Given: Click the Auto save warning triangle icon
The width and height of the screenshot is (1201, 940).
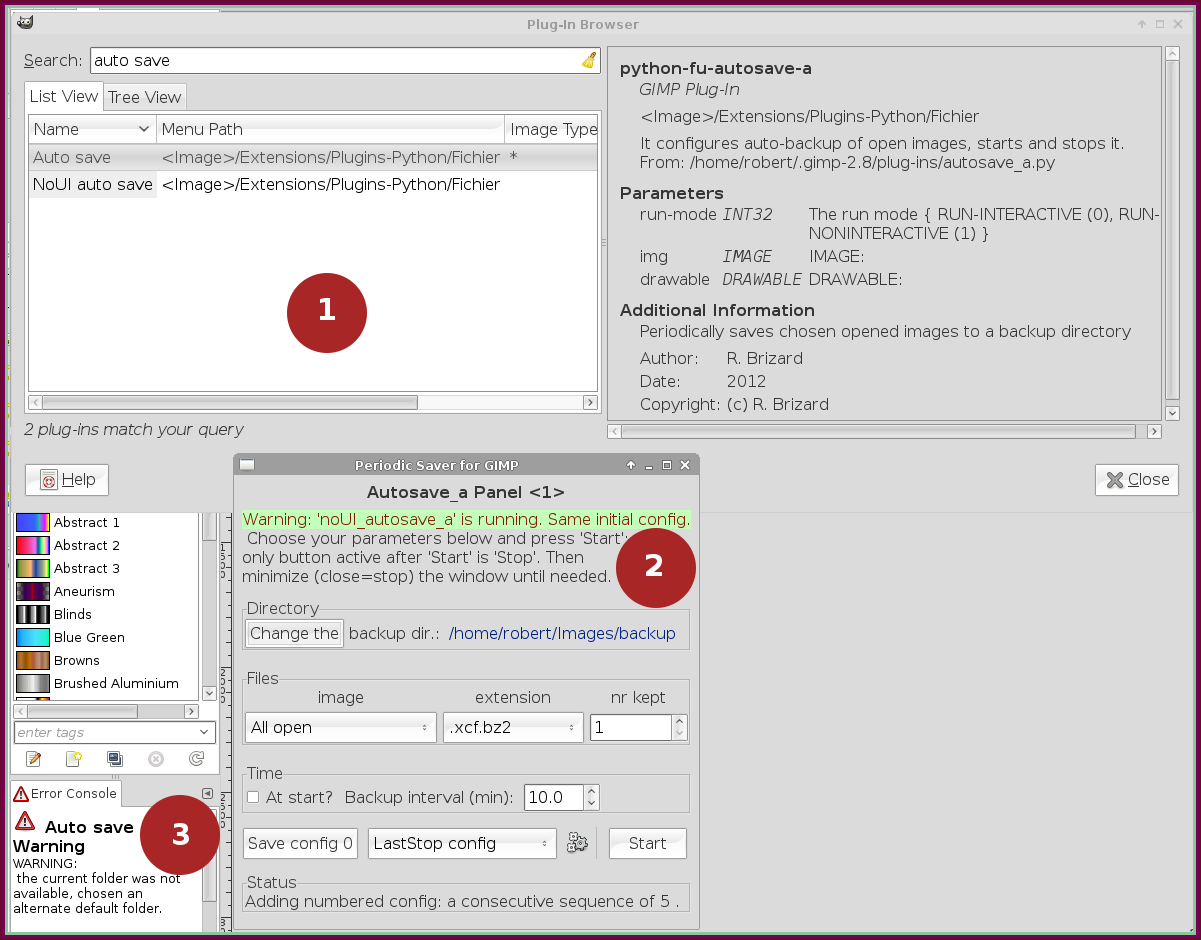Looking at the screenshot, I should [25, 823].
